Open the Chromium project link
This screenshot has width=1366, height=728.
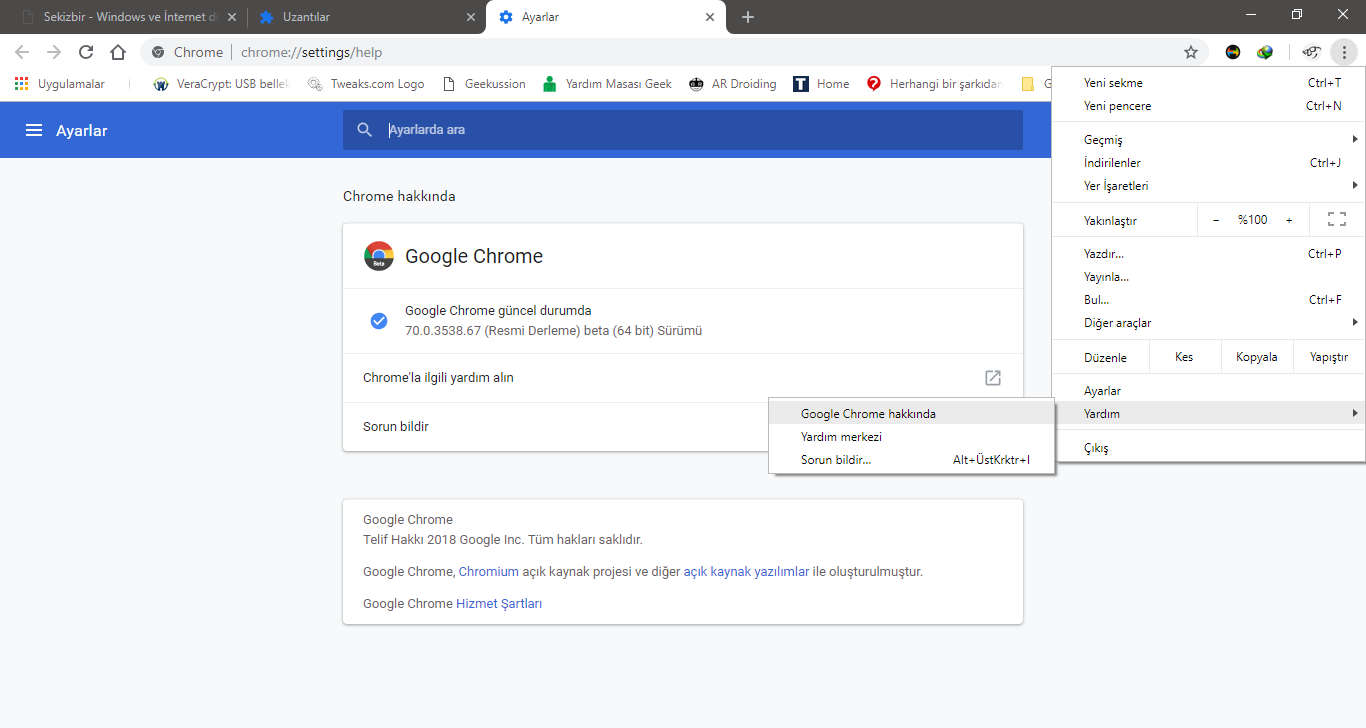489,572
